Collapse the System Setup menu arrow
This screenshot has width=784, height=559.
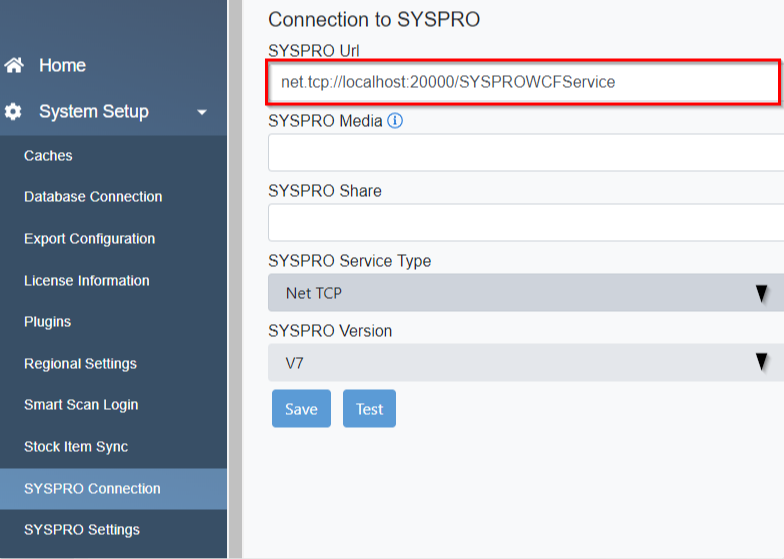pyautogui.click(x=202, y=112)
